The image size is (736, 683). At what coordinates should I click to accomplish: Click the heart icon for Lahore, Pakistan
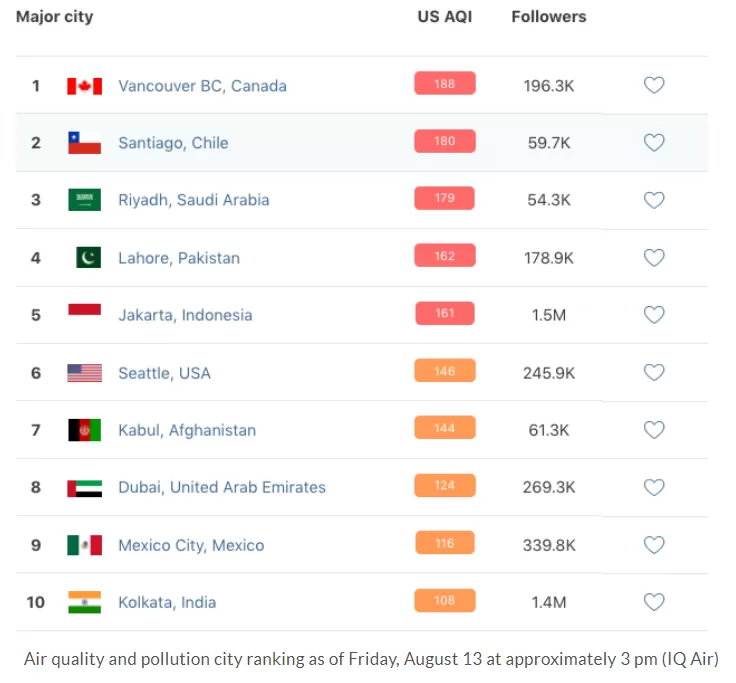pos(654,258)
